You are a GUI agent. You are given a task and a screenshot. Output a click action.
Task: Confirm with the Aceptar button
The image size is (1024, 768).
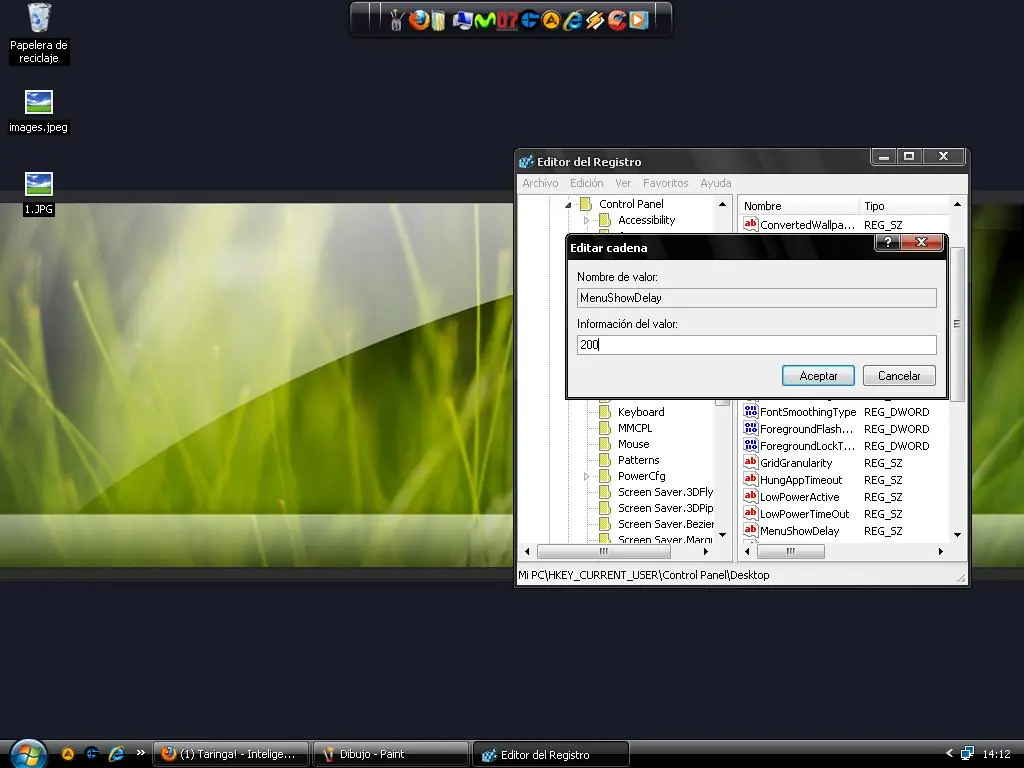(x=818, y=376)
